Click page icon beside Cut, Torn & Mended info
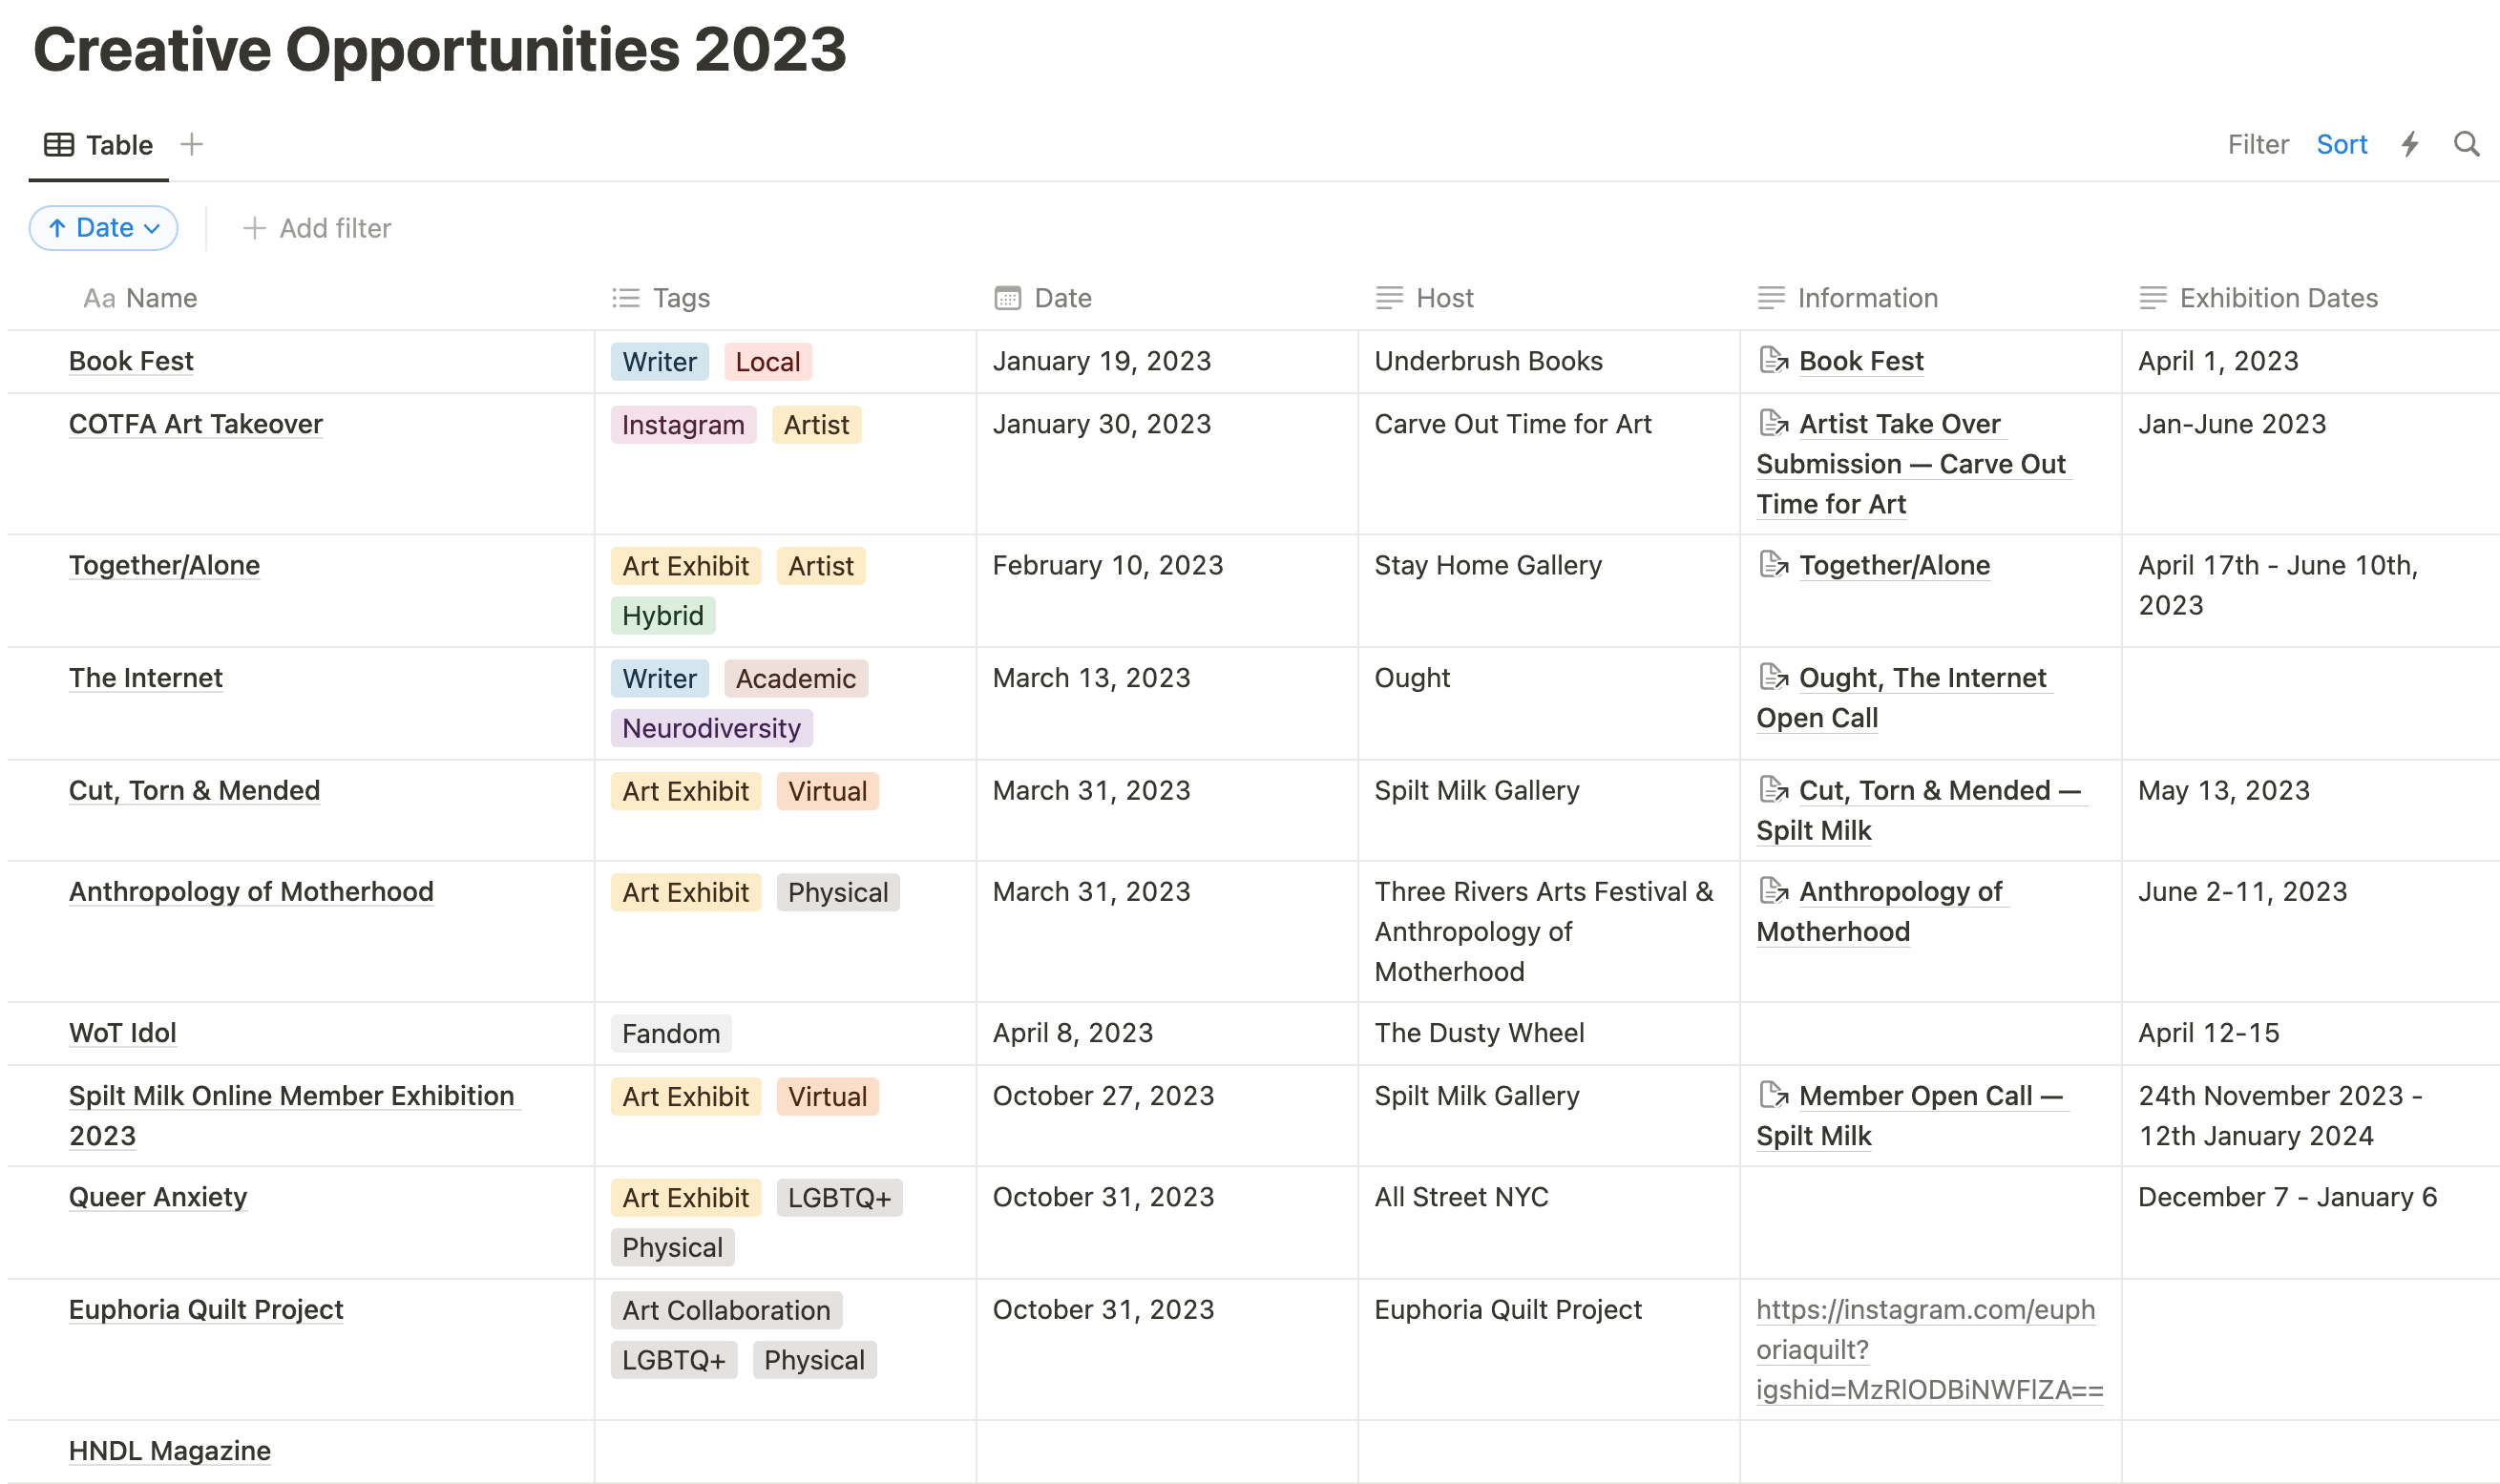Viewport: 2500px width, 1484px height. point(1773,790)
